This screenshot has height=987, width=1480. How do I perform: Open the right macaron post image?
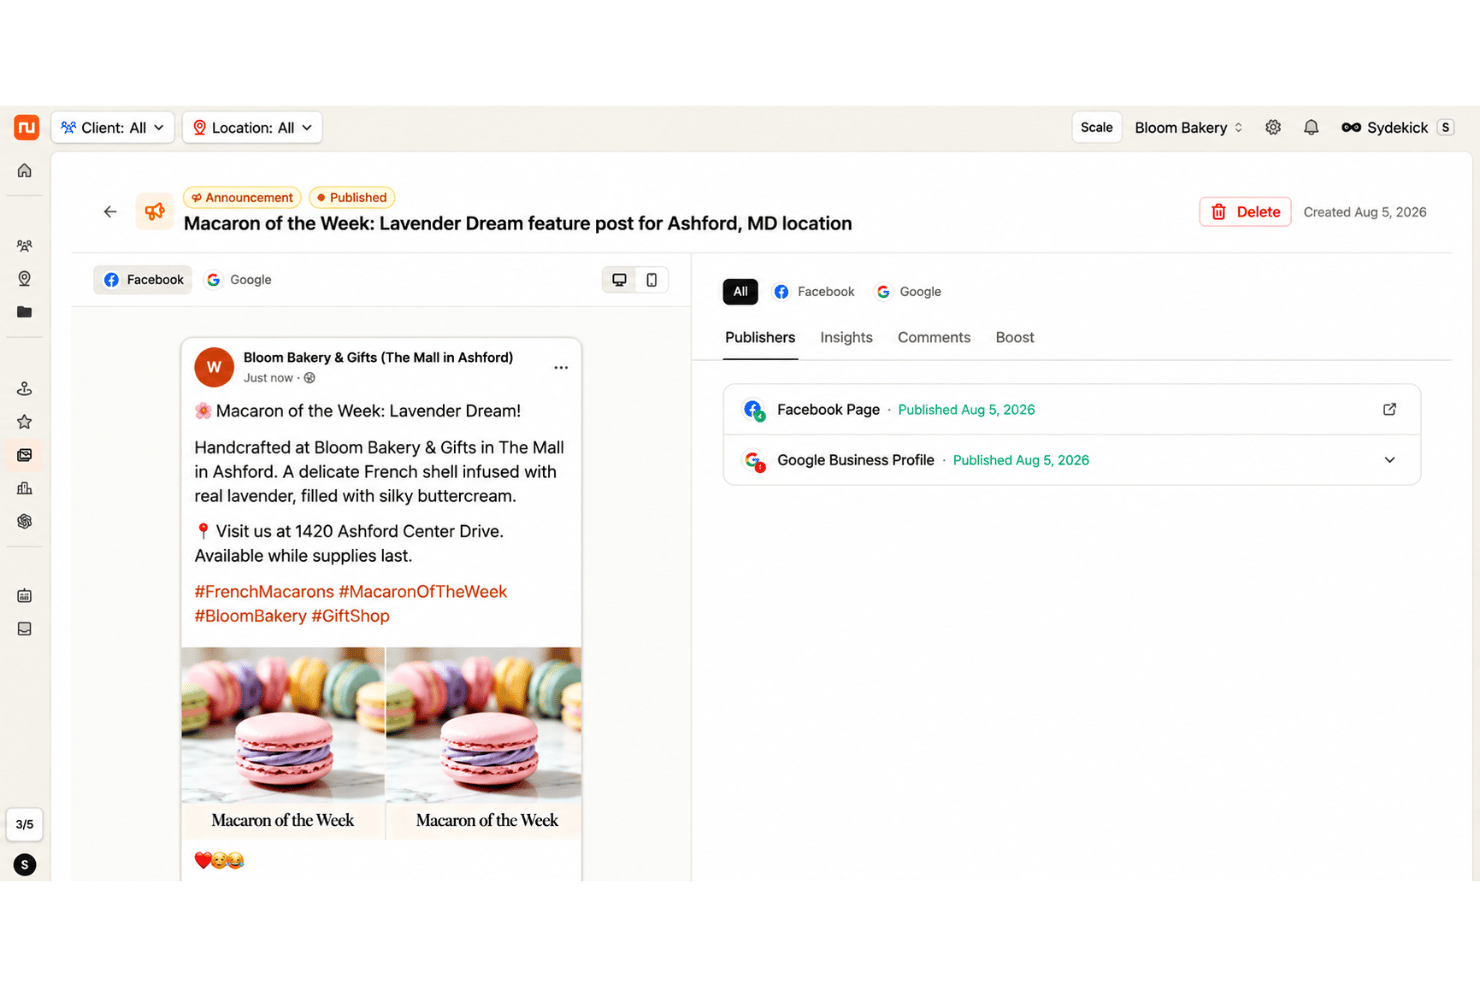pyautogui.click(x=484, y=743)
